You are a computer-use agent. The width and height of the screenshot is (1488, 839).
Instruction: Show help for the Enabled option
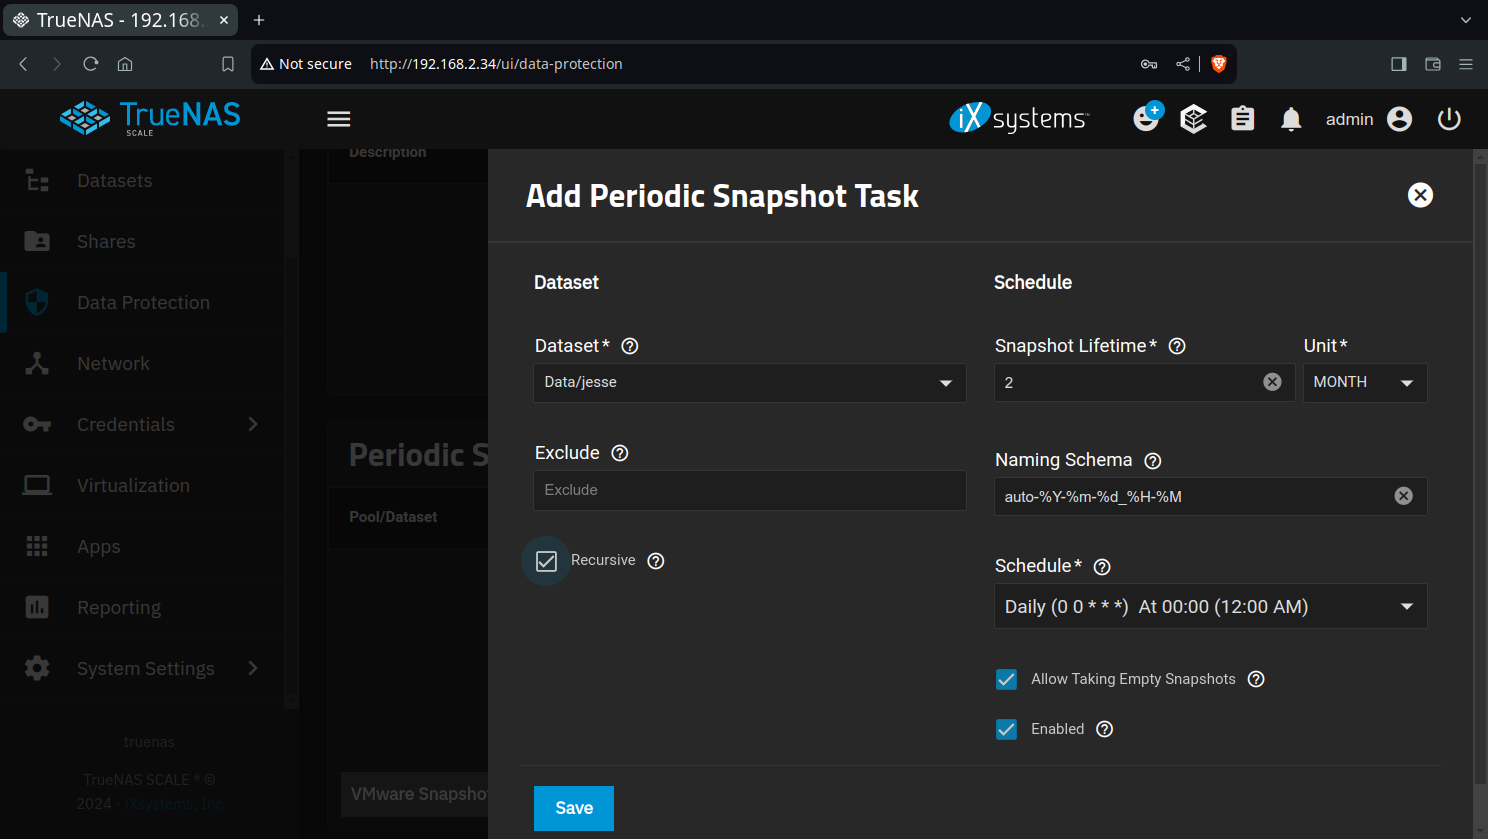point(1104,729)
